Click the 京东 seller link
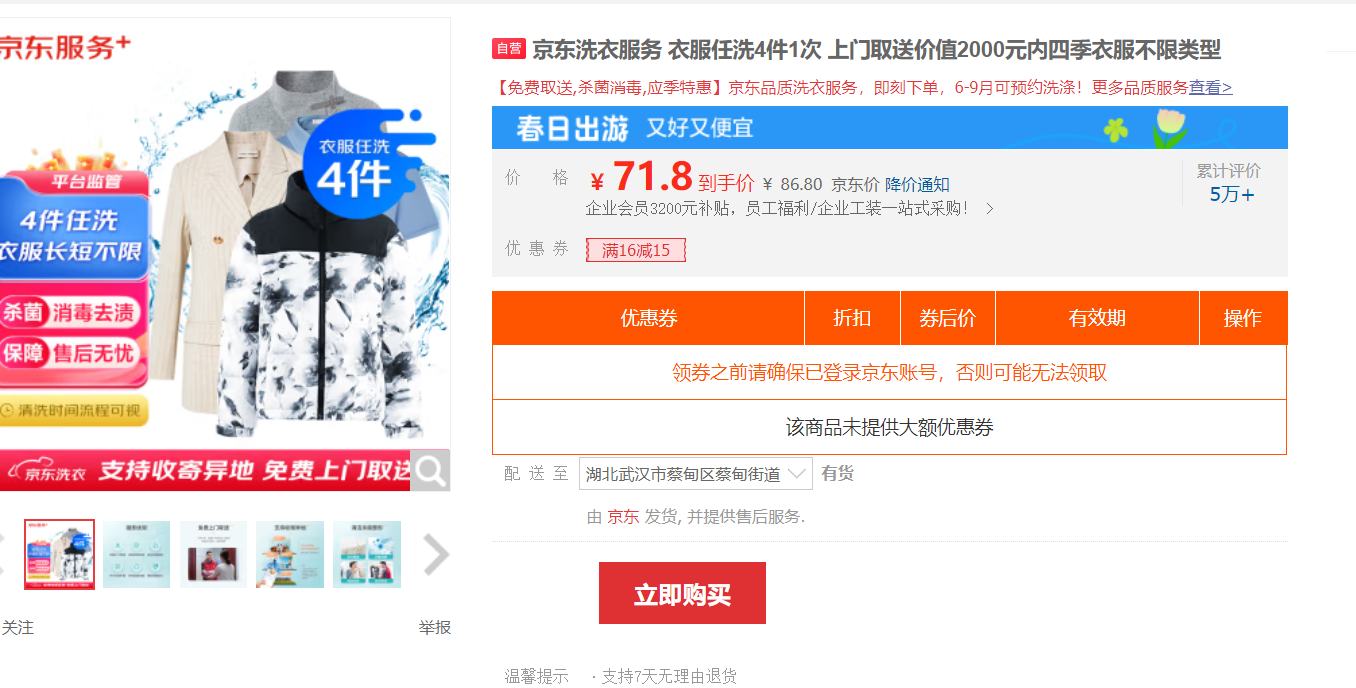Image resolution: width=1356 pixels, height=688 pixels. (623, 517)
